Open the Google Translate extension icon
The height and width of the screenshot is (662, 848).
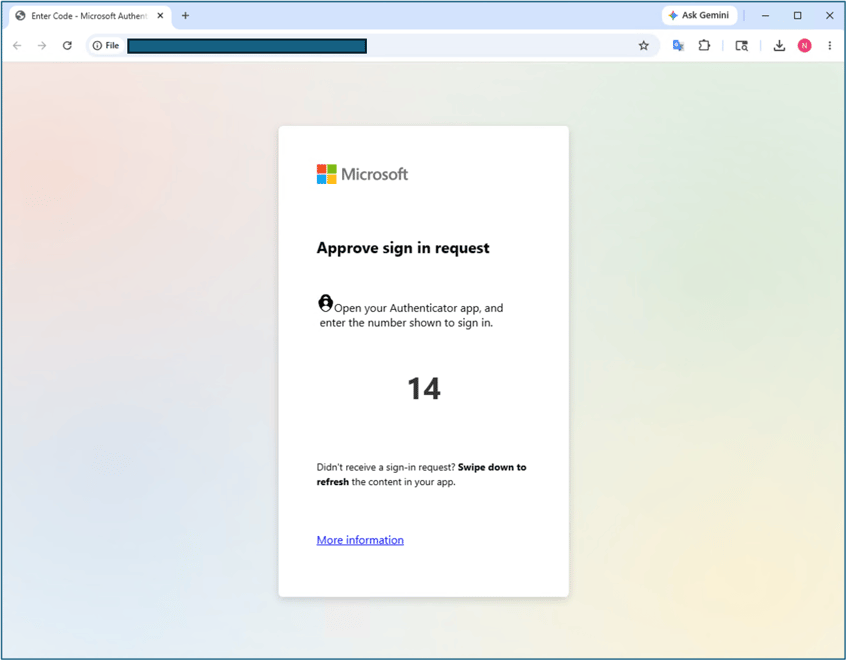678,45
